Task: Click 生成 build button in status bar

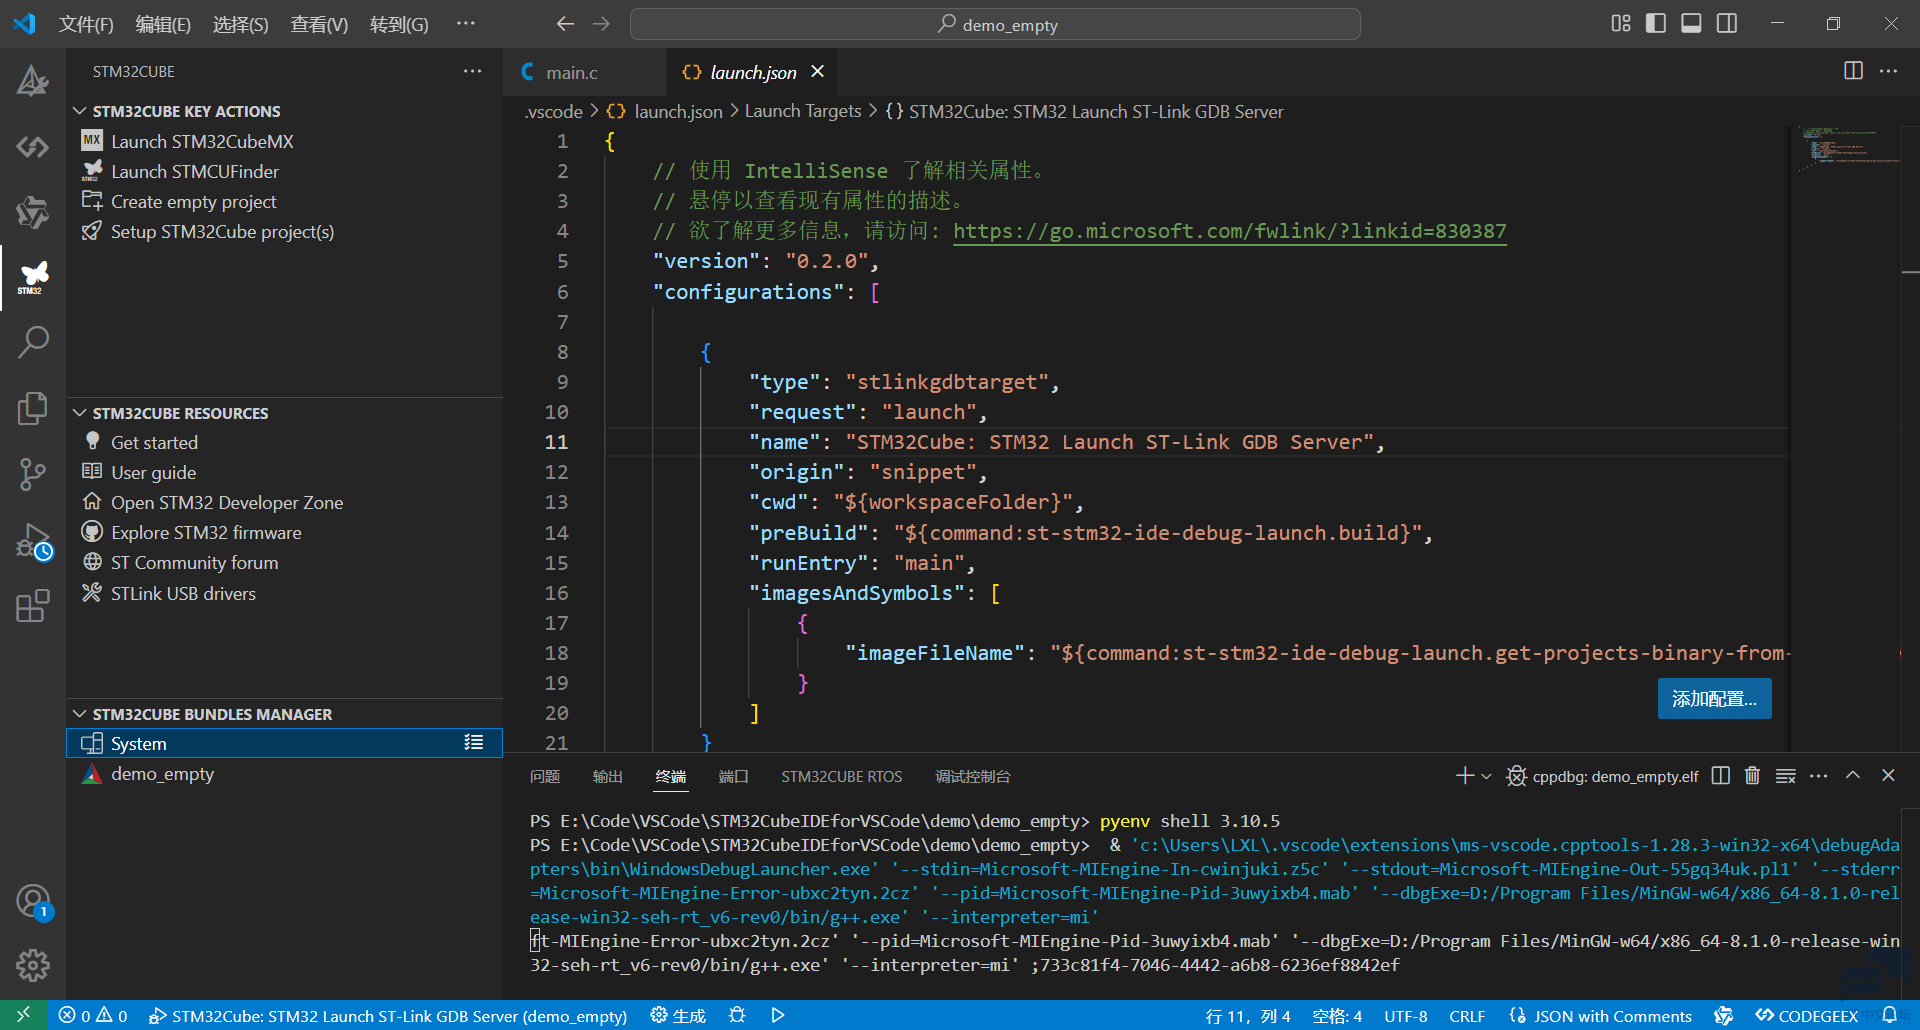Action: pyautogui.click(x=678, y=1016)
